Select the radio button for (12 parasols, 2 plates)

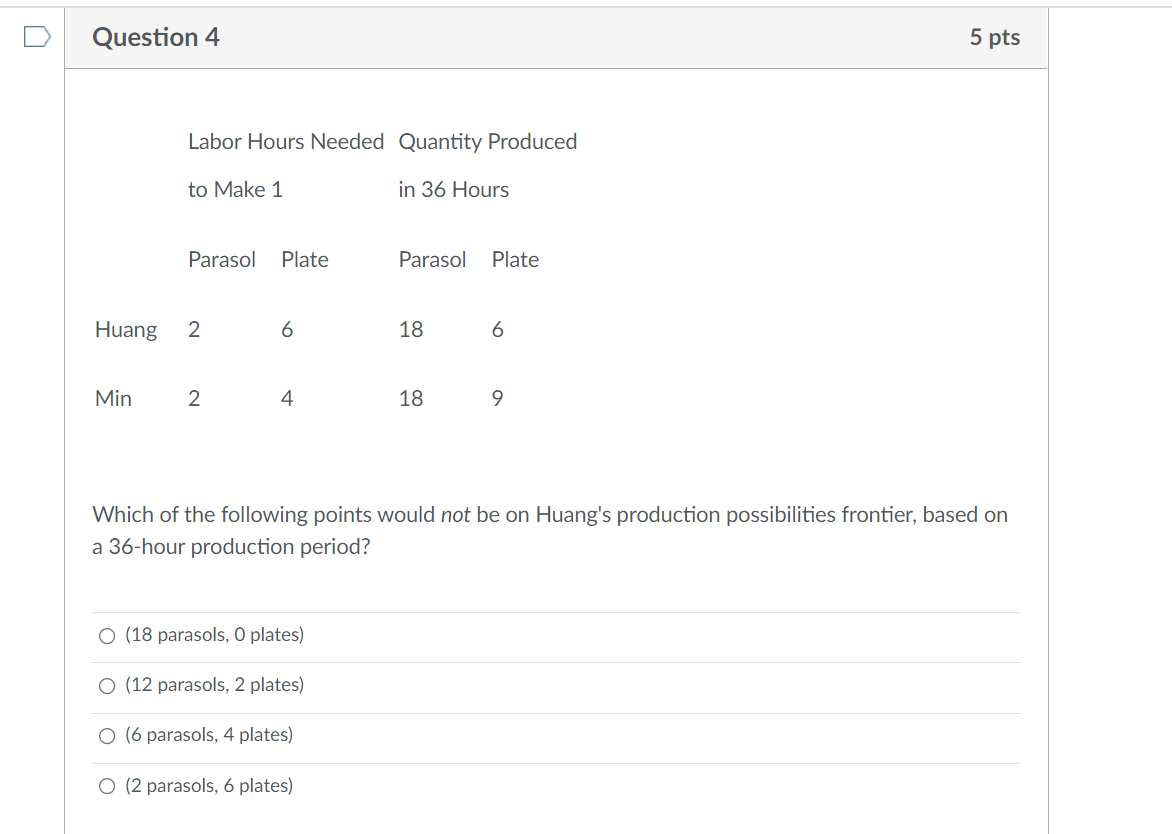click(x=107, y=685)
